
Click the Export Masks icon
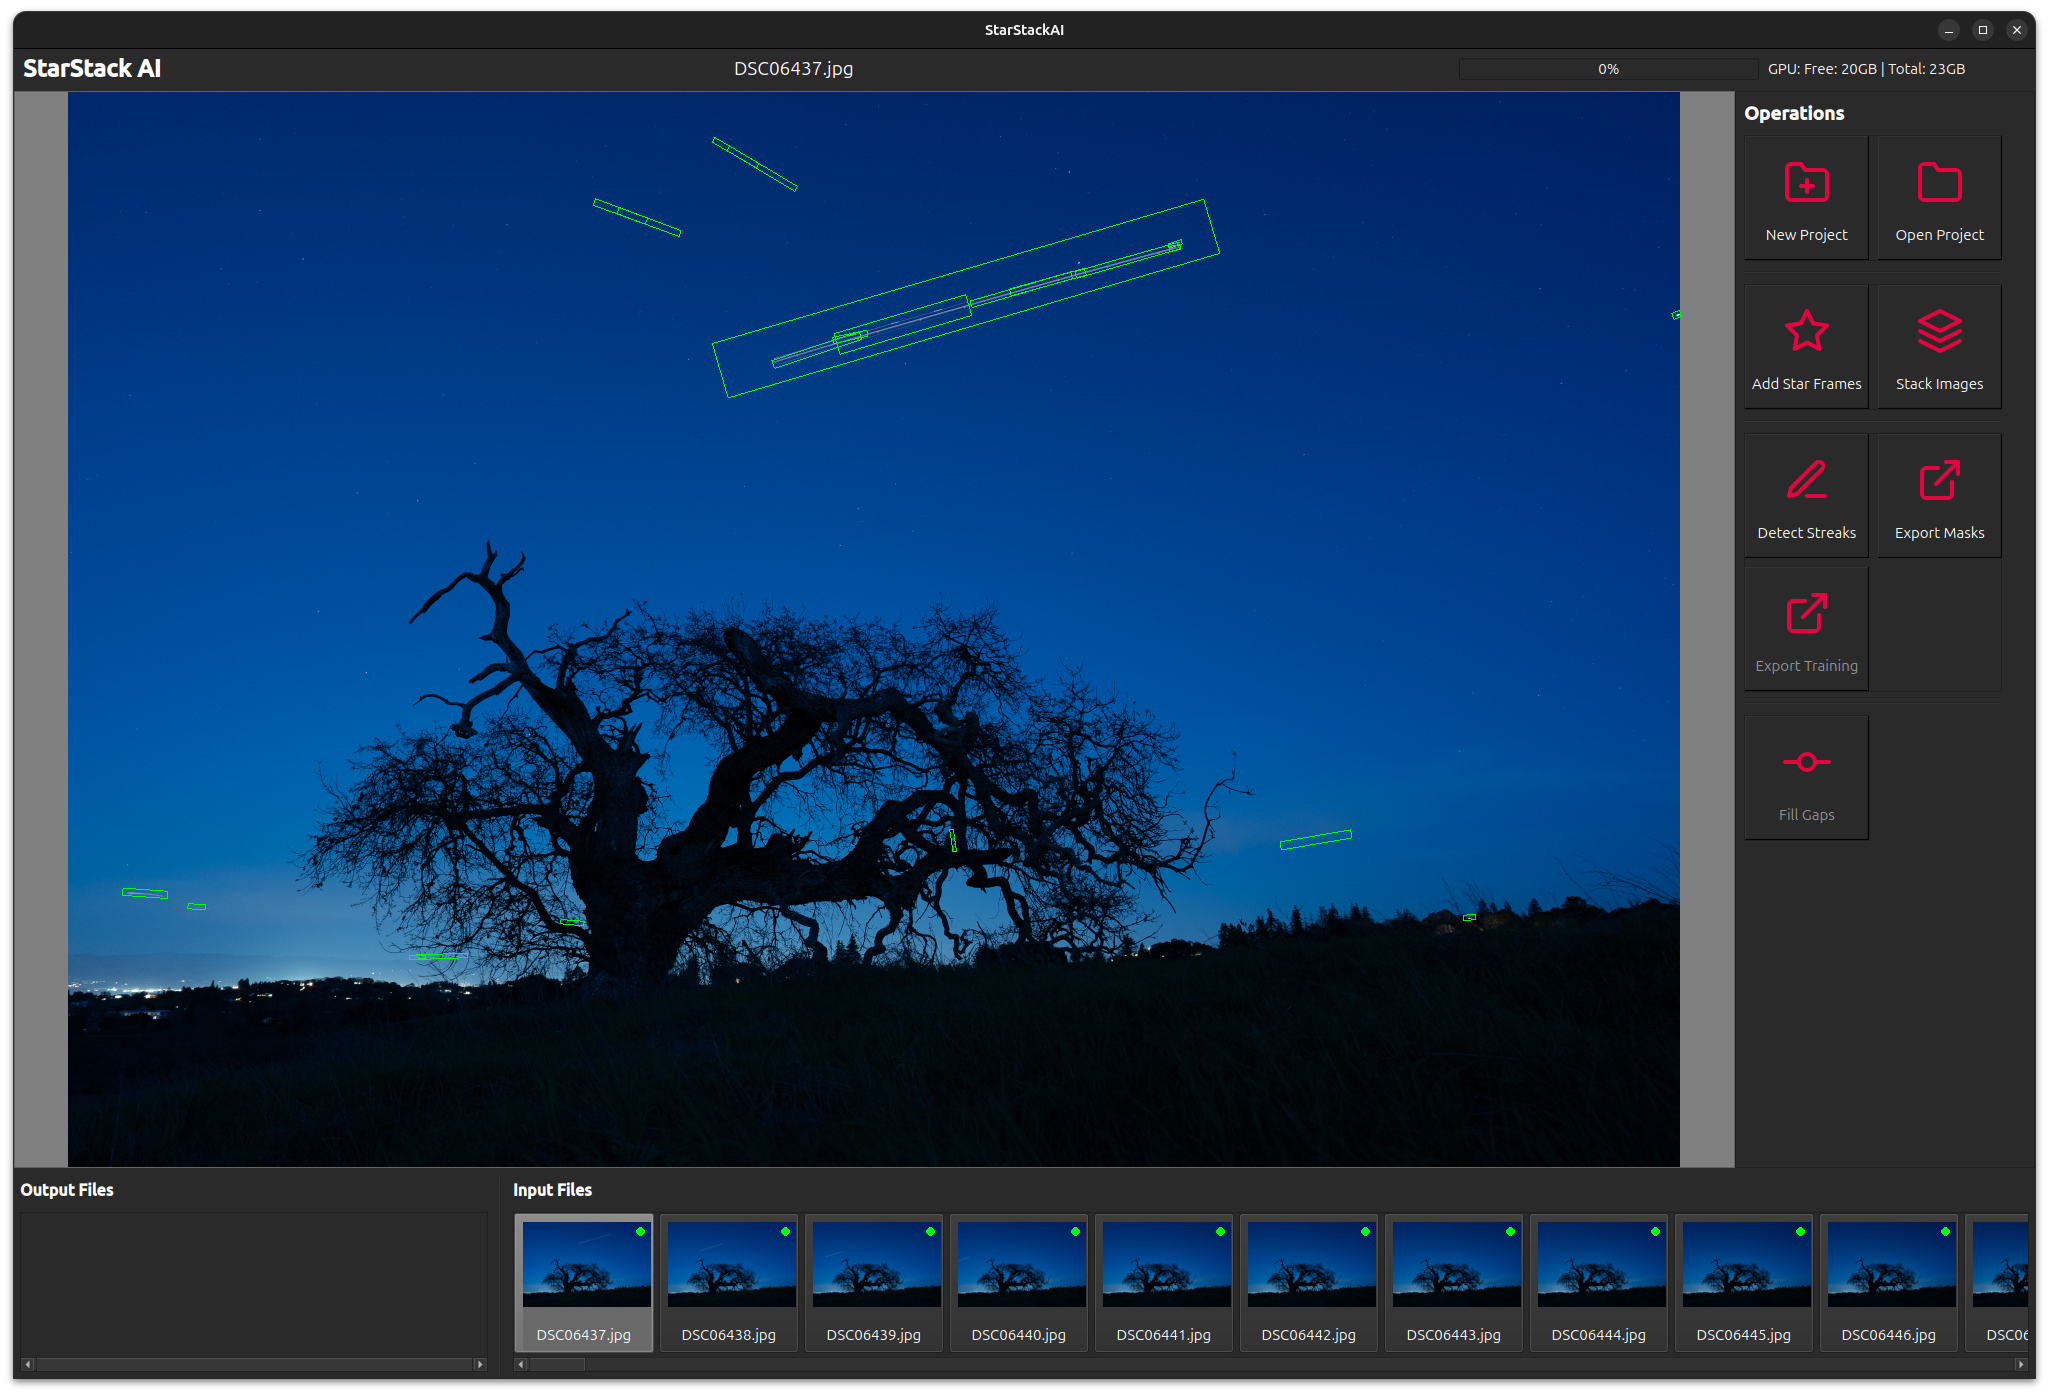(x=1938, y=481)
